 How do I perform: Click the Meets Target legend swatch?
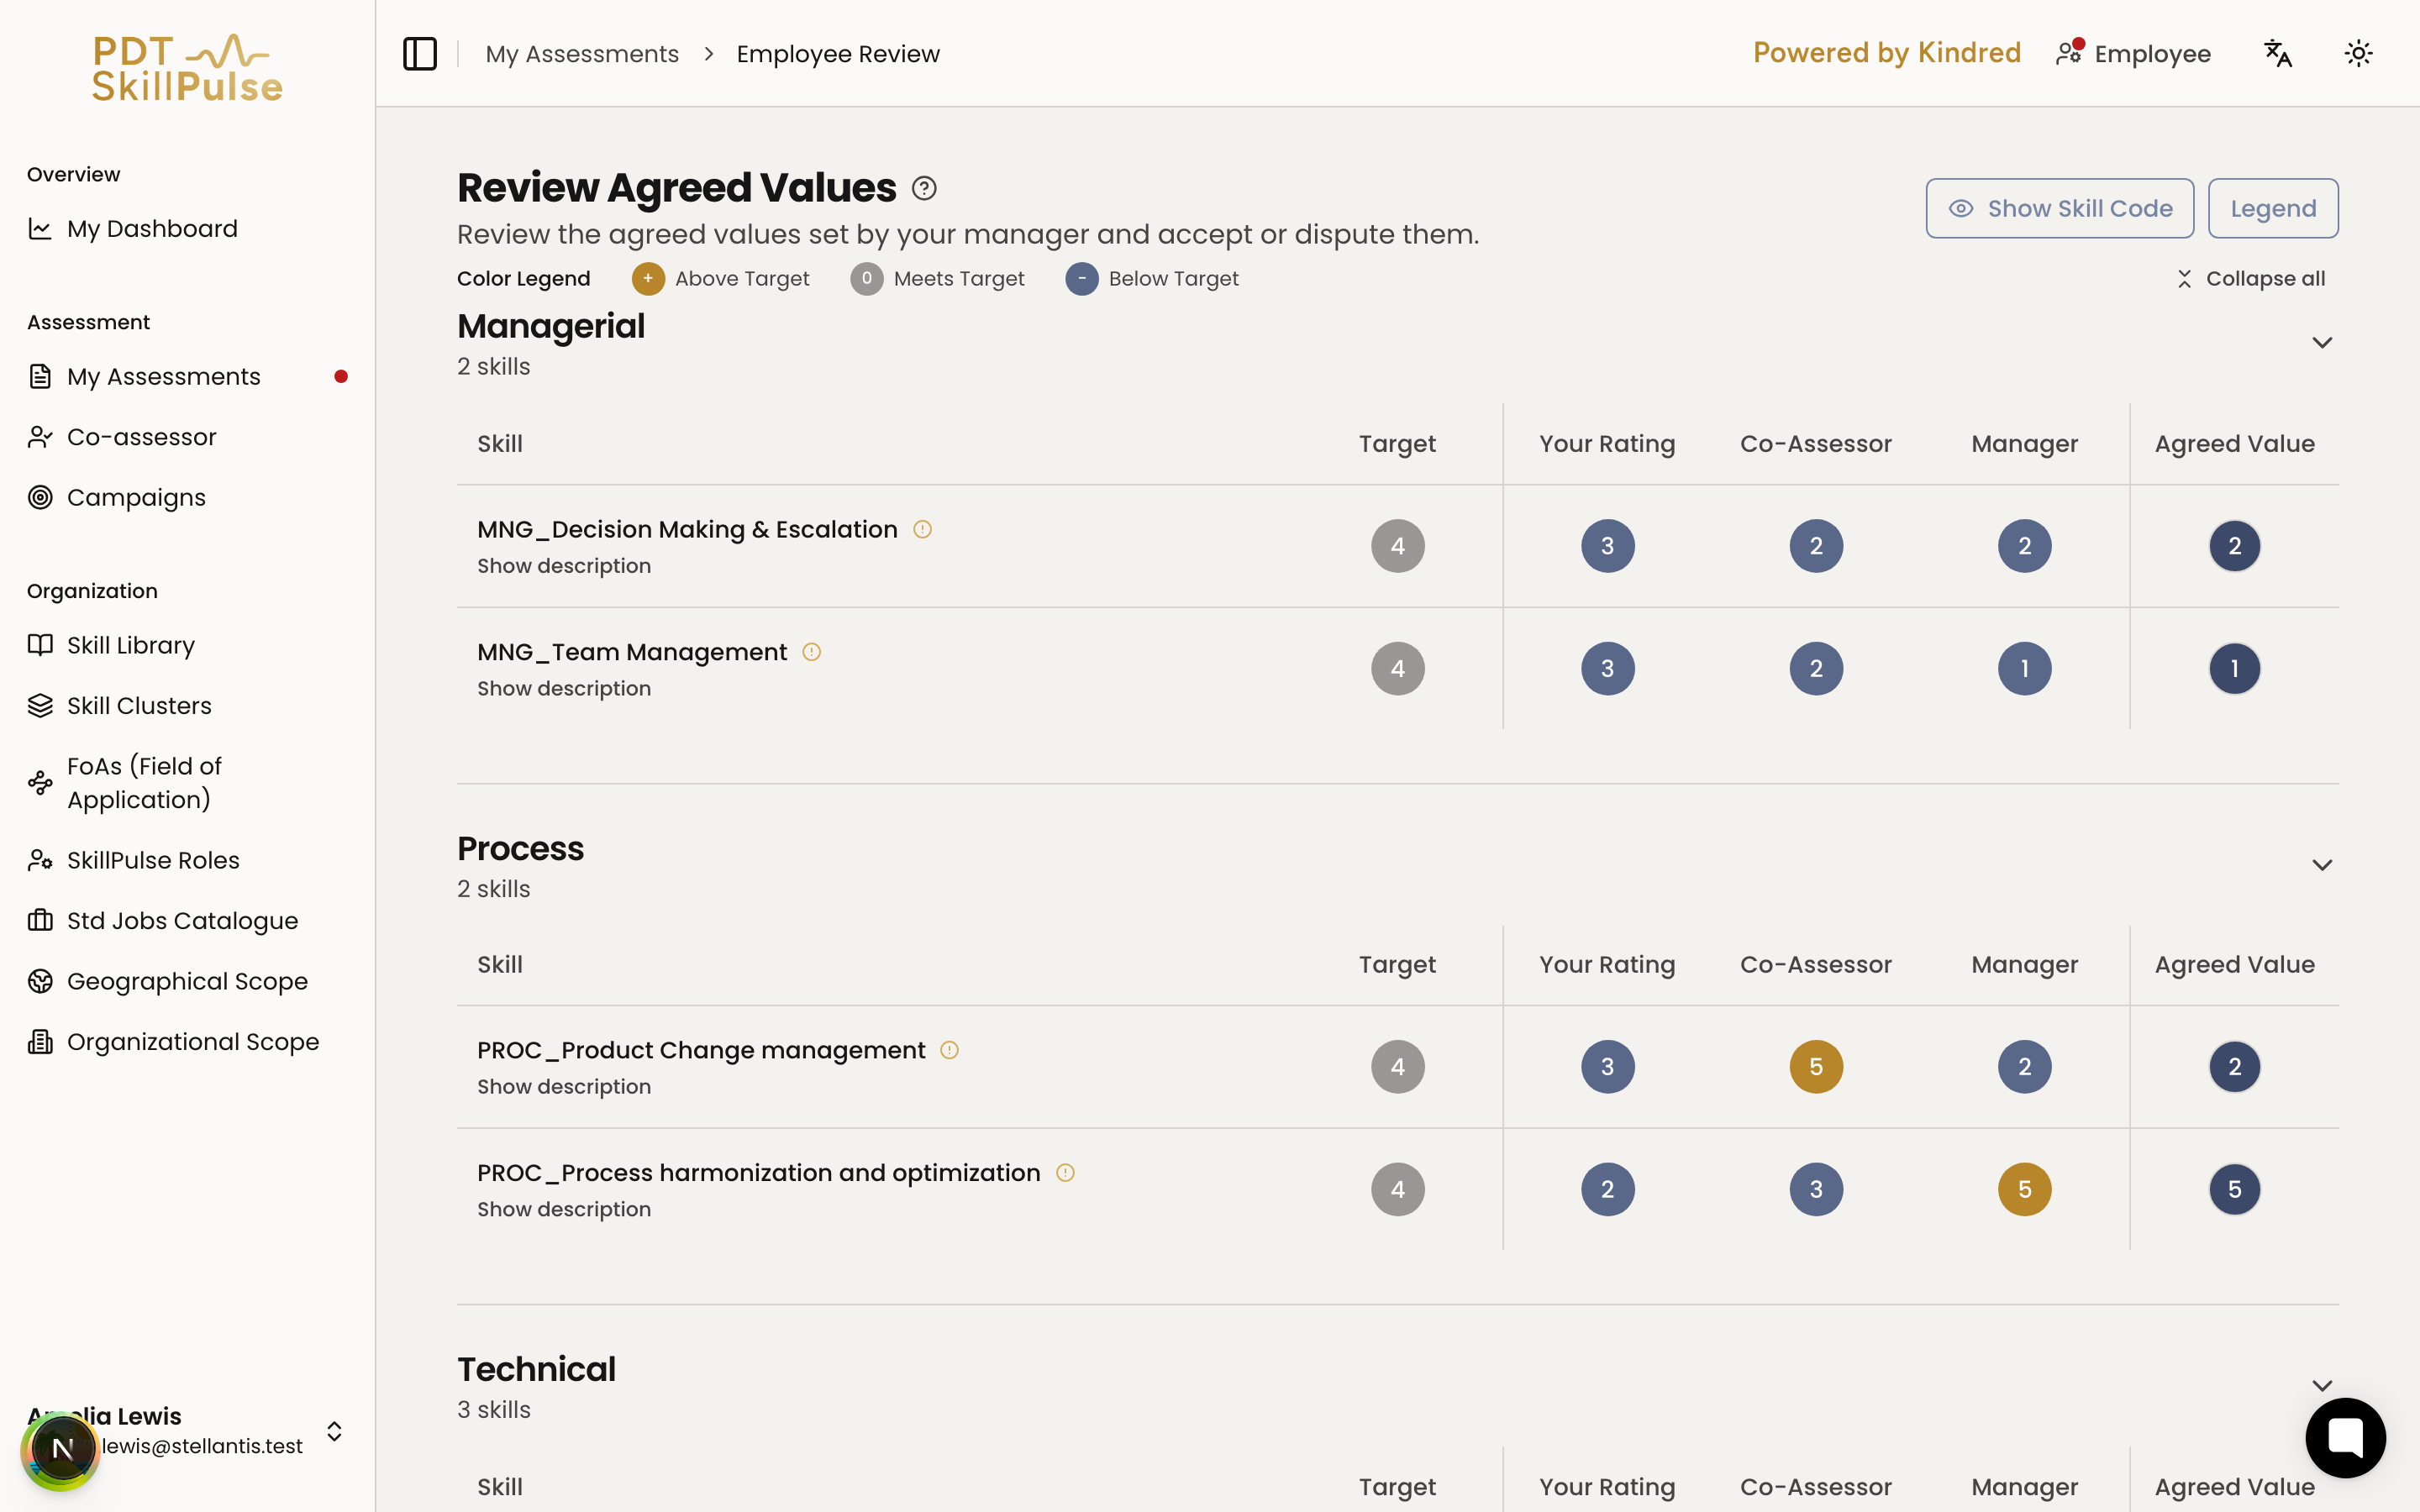pyautogui.click(x=867, y=279)
